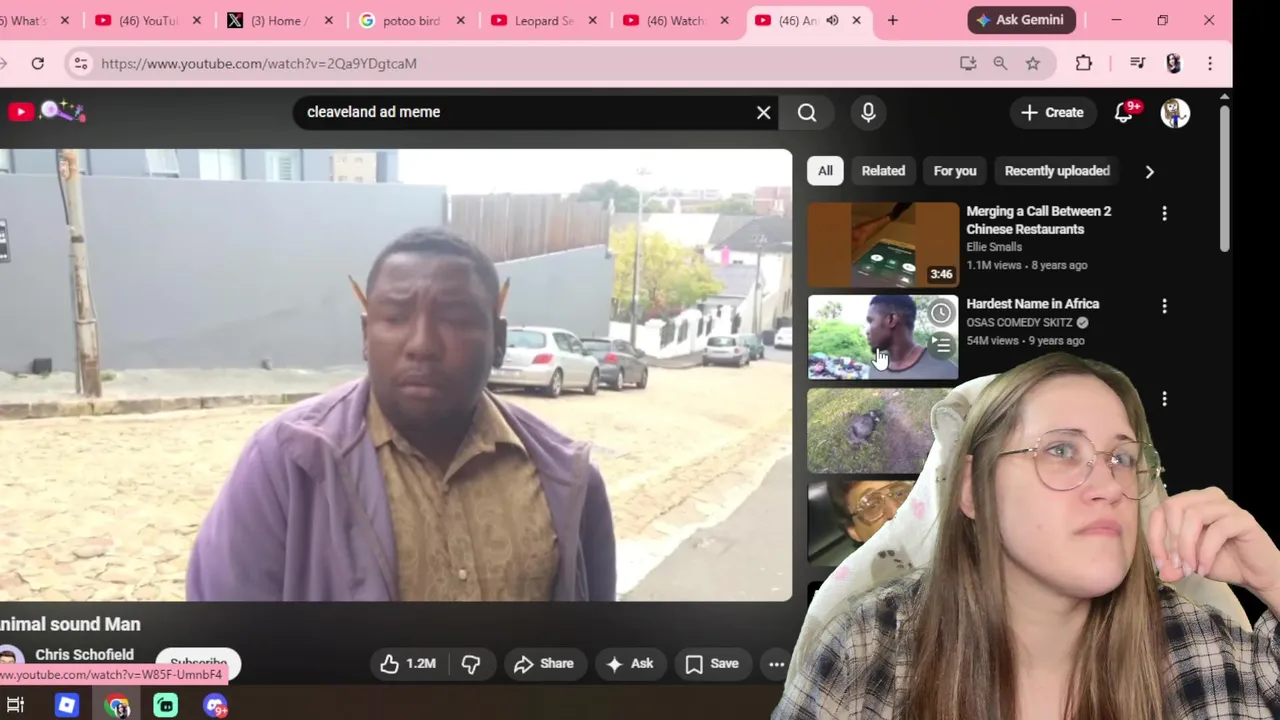Select the Related filter chip
The image size is (1280, 720).
pos(883,171)
